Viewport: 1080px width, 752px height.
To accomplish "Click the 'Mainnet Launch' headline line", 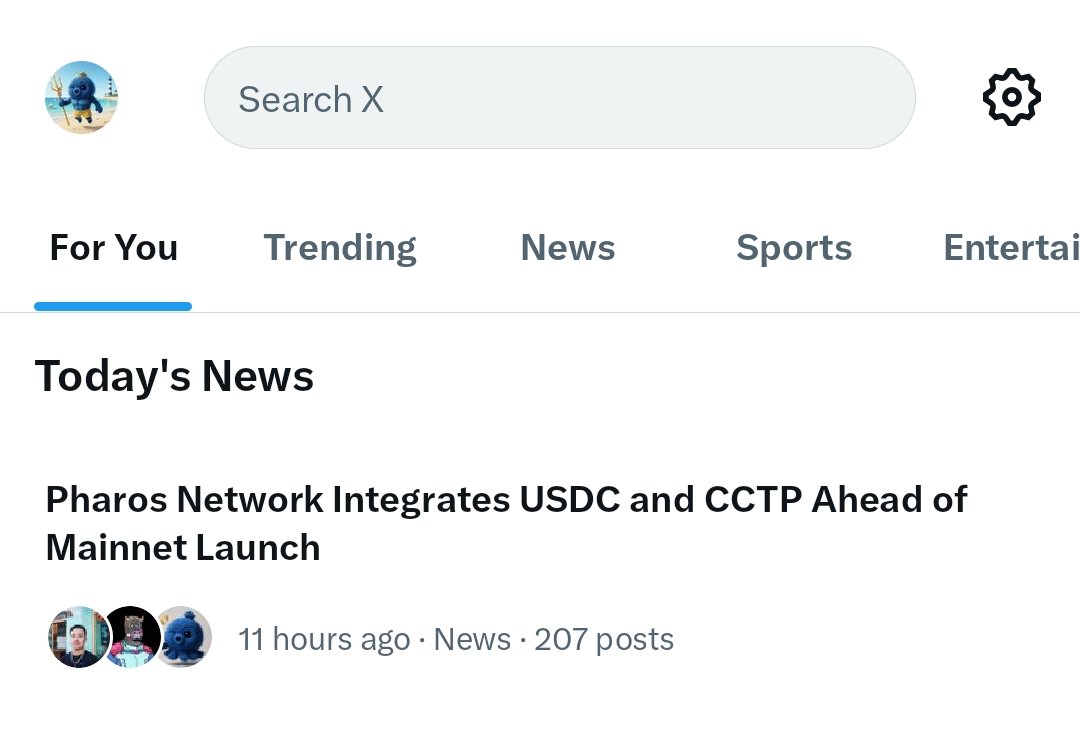I will 183,548.
